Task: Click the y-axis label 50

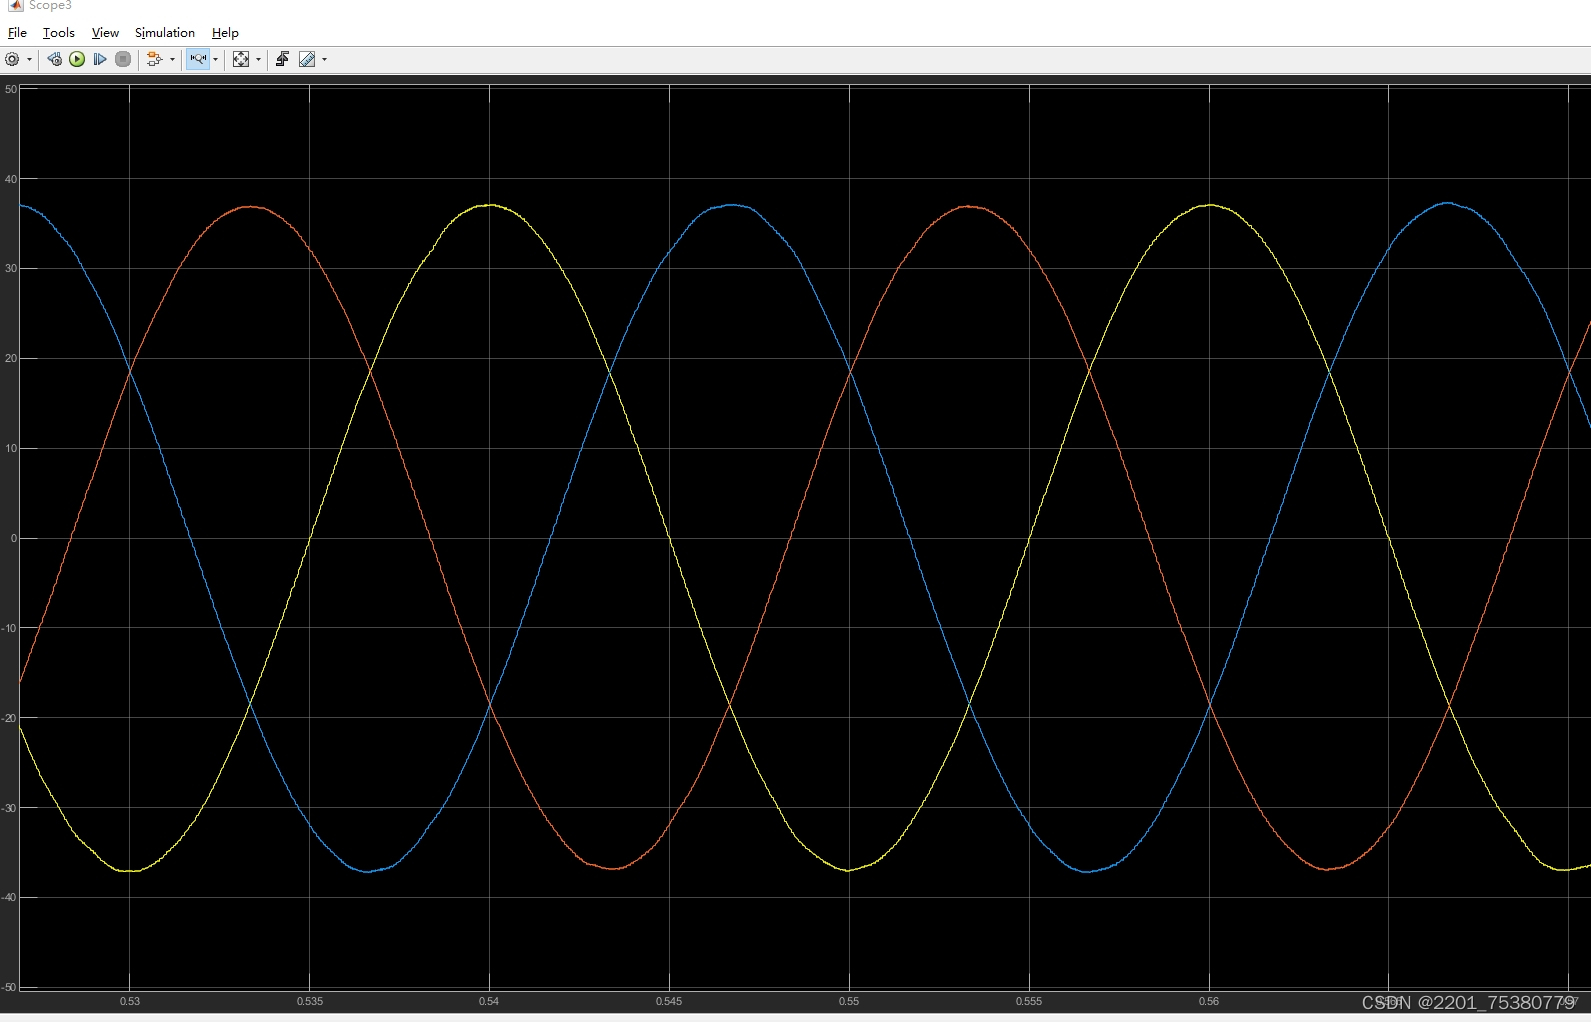Action: point(11,89)
